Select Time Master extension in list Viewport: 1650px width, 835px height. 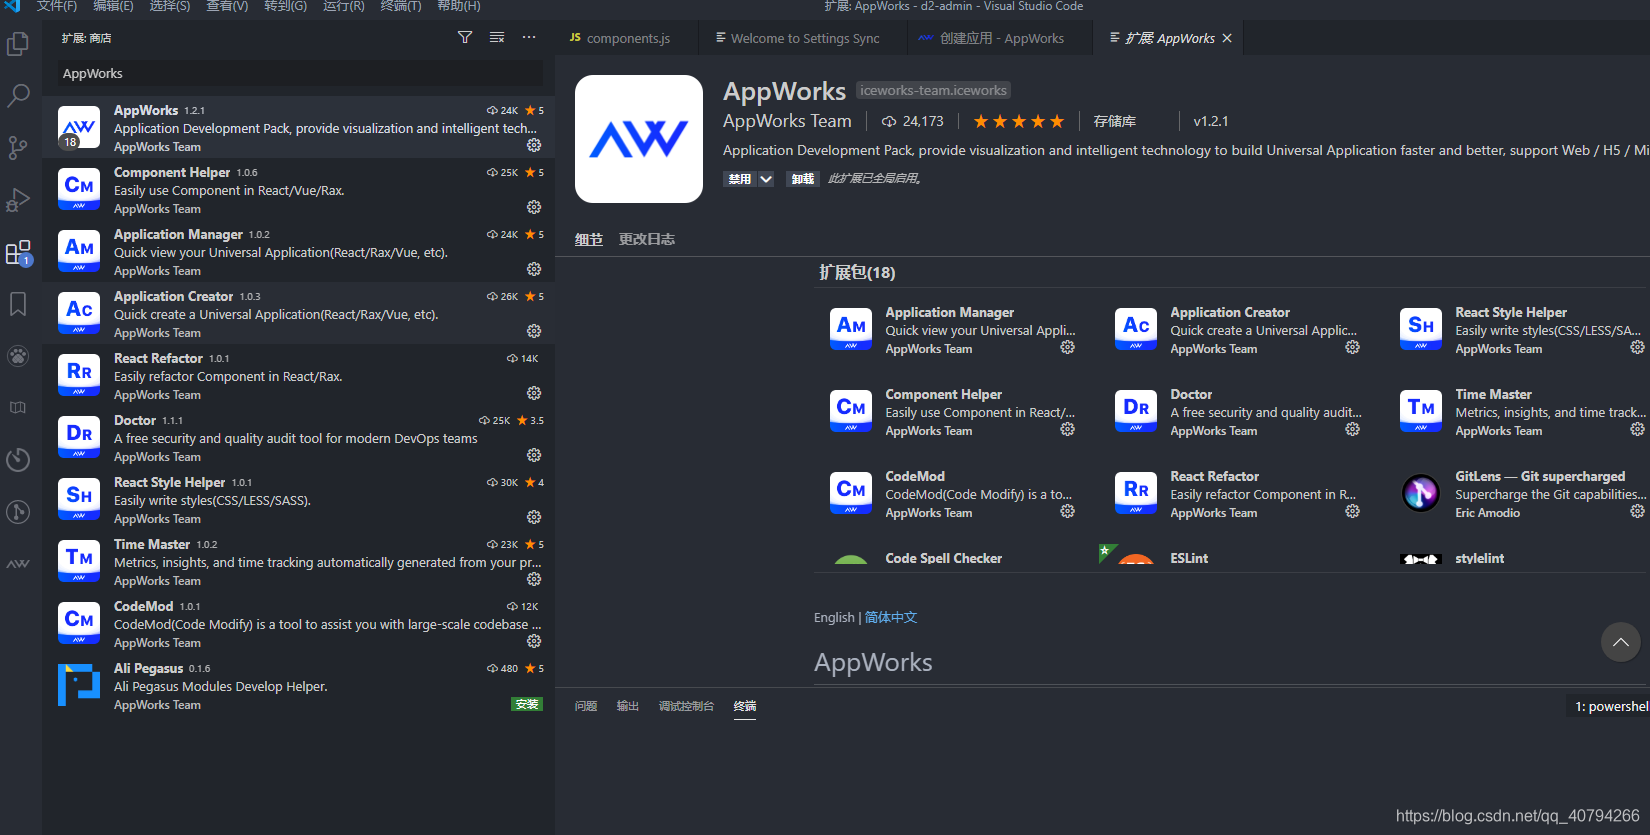coord(299,561)
